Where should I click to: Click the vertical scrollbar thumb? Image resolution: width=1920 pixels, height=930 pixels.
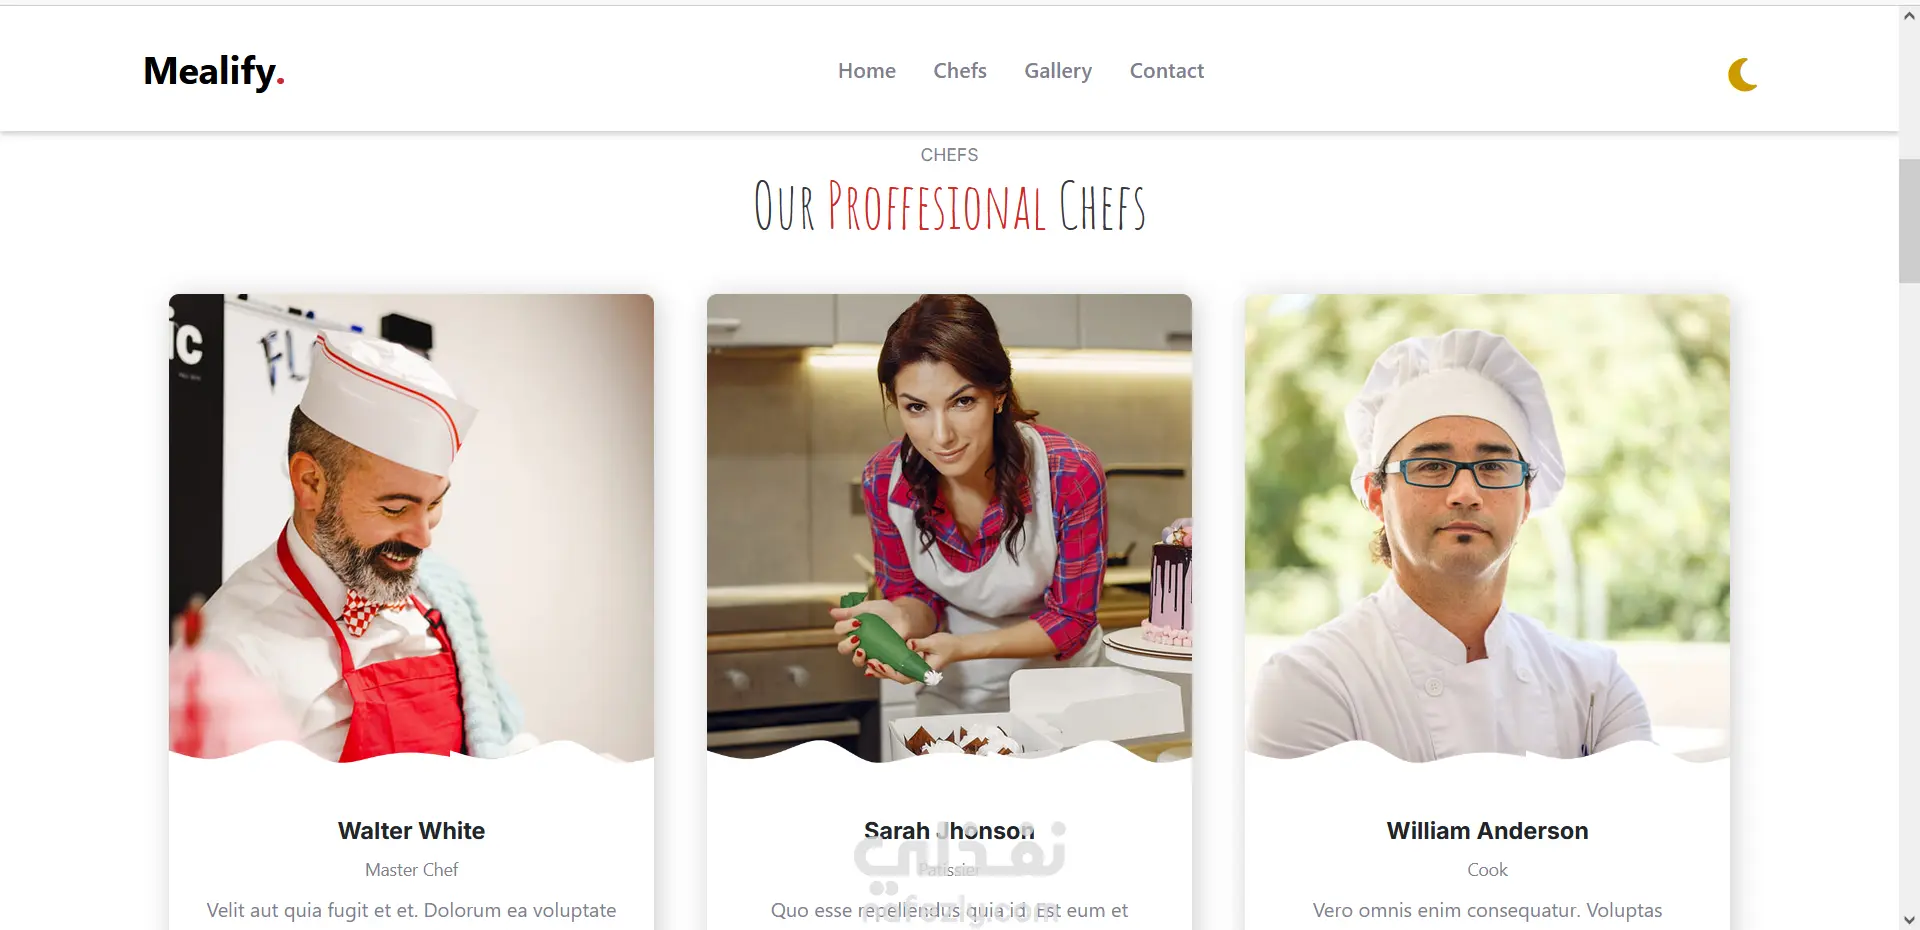click(x=1909, y=220)
